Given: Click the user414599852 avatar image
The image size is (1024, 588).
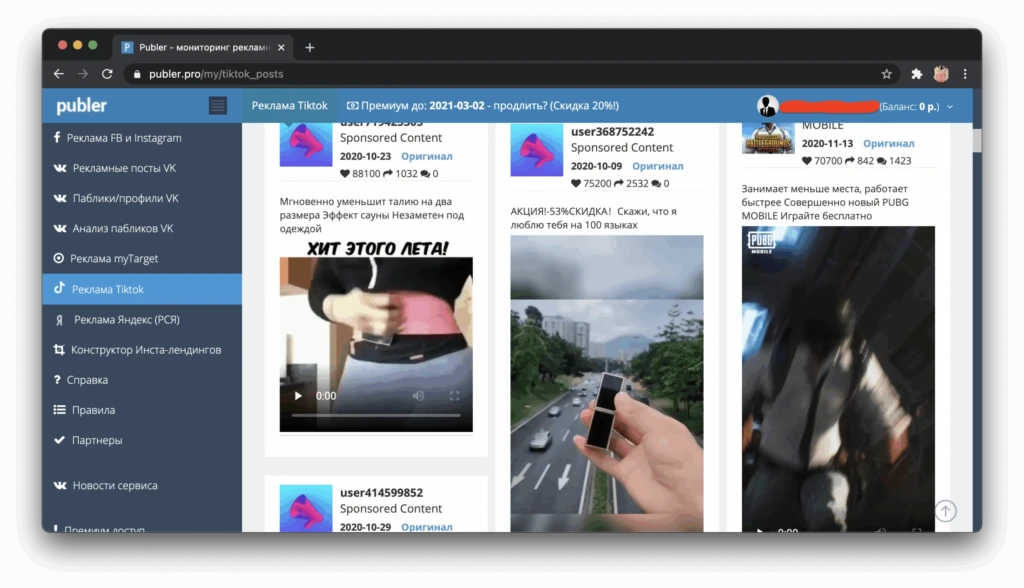Looking at the screenshot, I should coord(306,508).
